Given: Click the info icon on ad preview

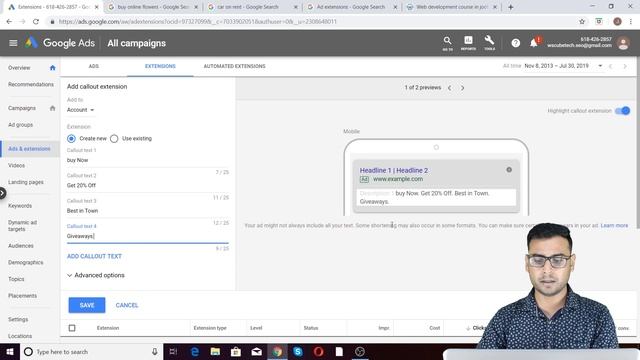Looking at the screenshot, I should coord(509,170).
